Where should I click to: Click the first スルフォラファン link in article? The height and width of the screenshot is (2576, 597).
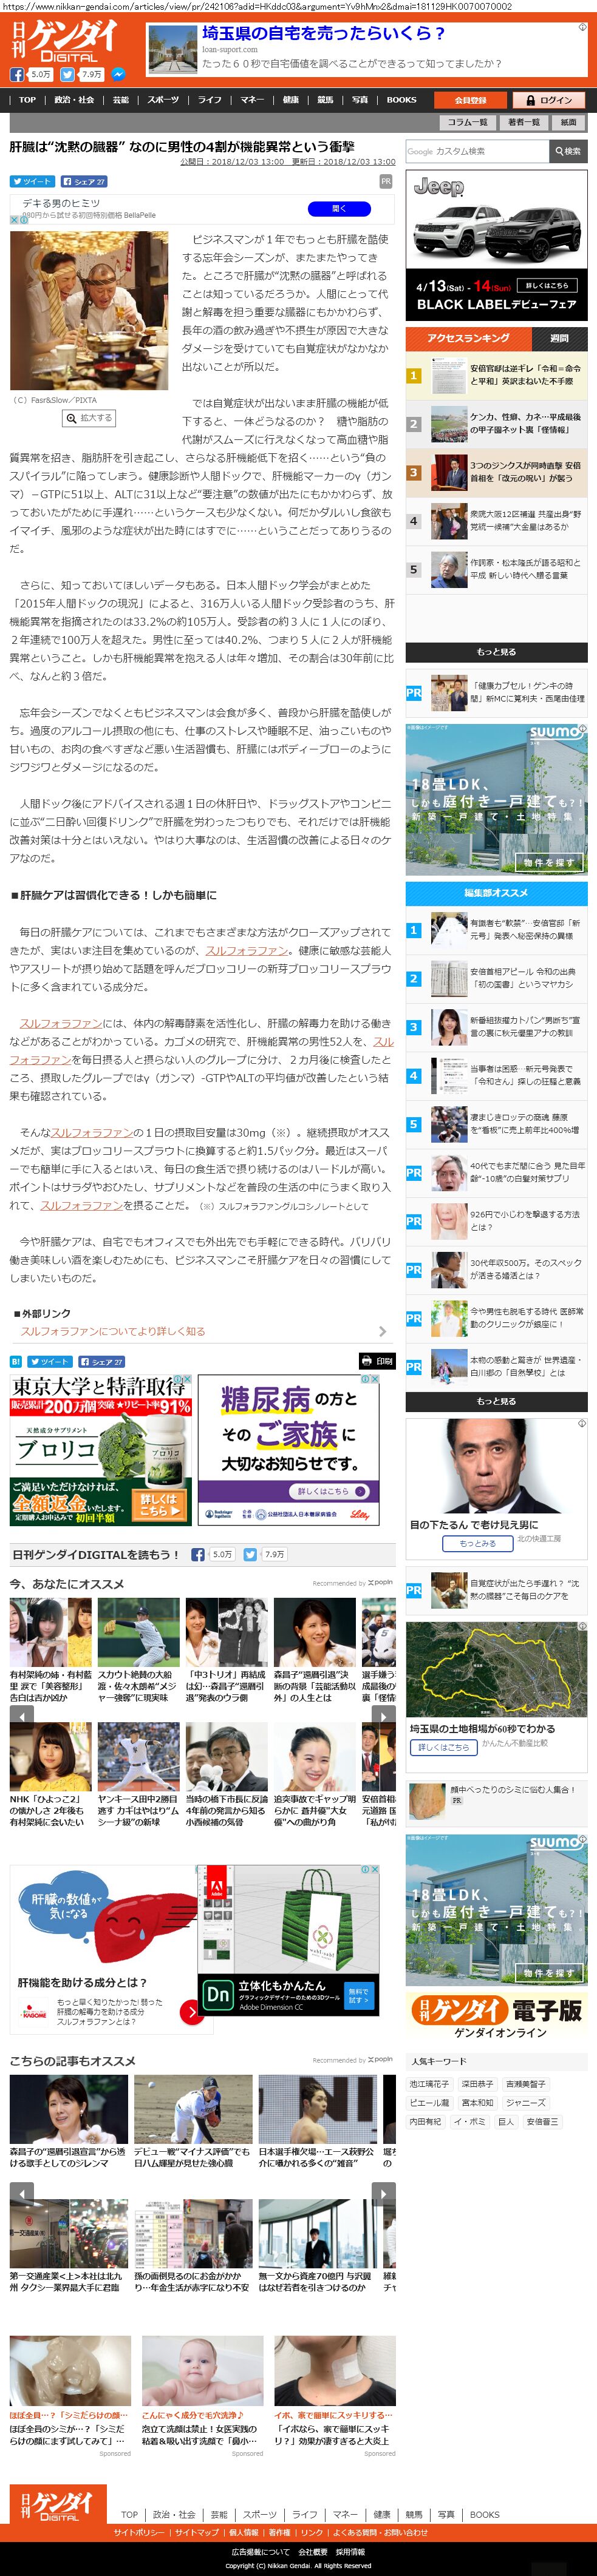click(246, 950)
